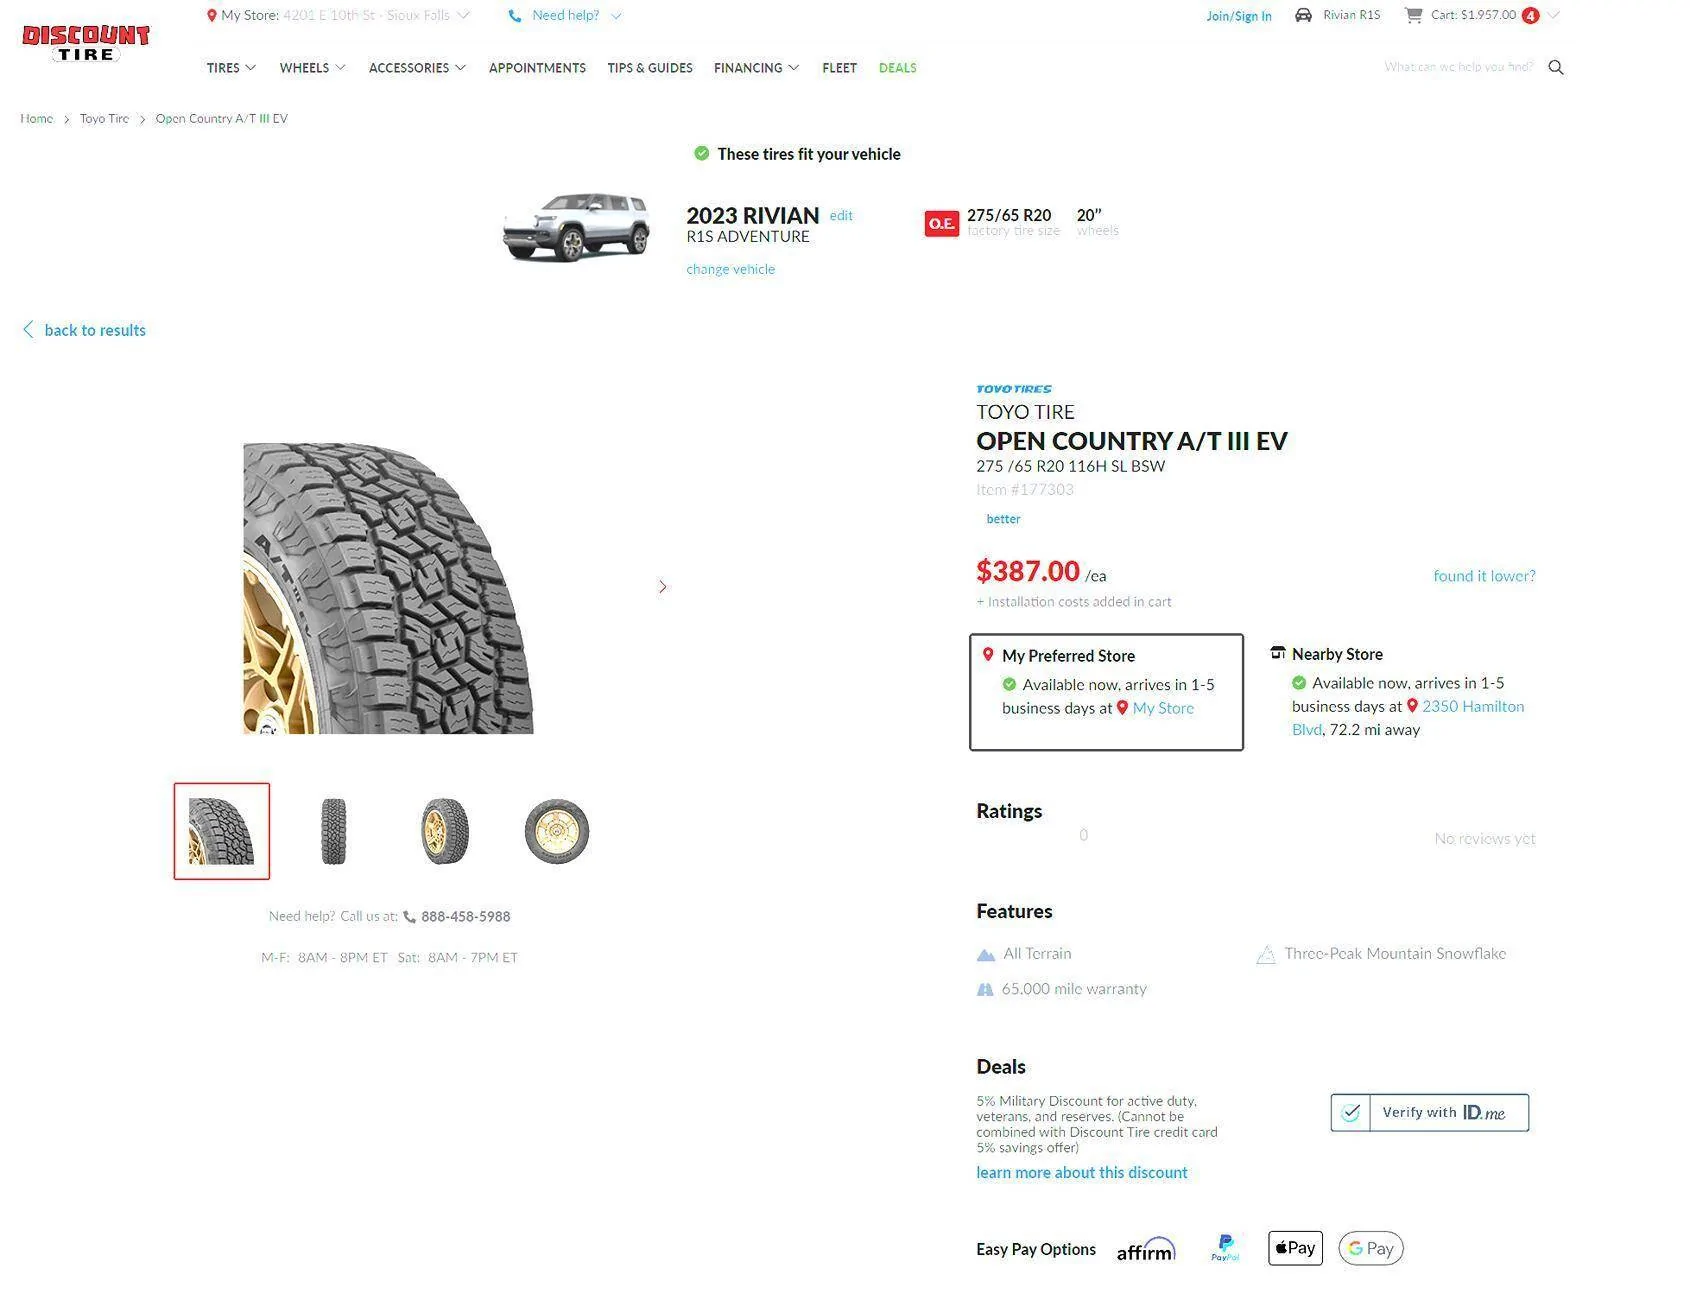
Task: Open the shopping cart icon
Action: (x=1413, y=15)
